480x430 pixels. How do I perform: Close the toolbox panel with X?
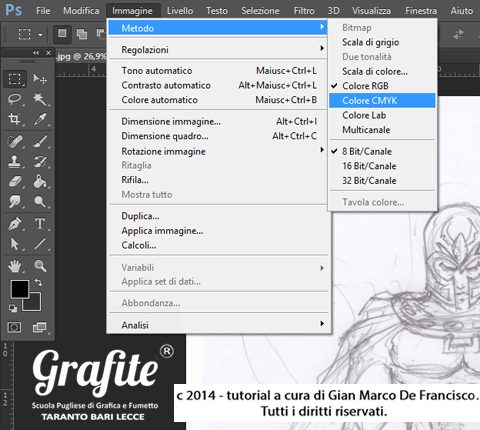pyautogui.click(x=48, y=53)
